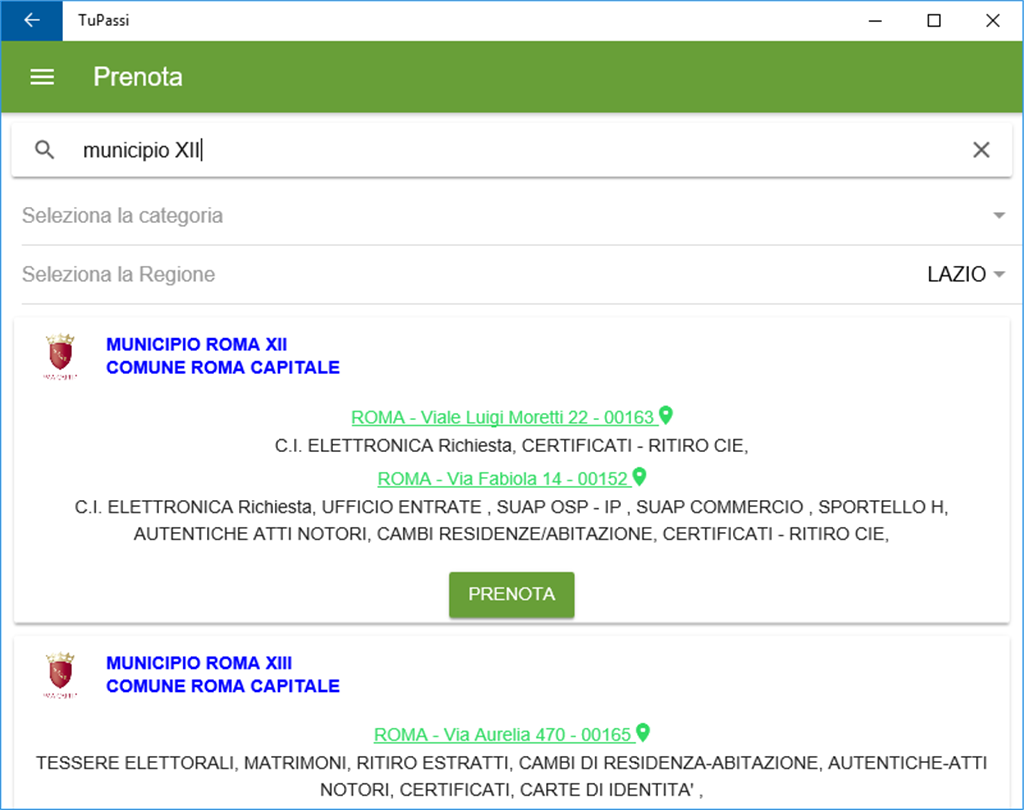Open the 'MUNICIPIO ROMA XII' title
The height and width of the screenshot is (810, 1024).
pos(197,344)
